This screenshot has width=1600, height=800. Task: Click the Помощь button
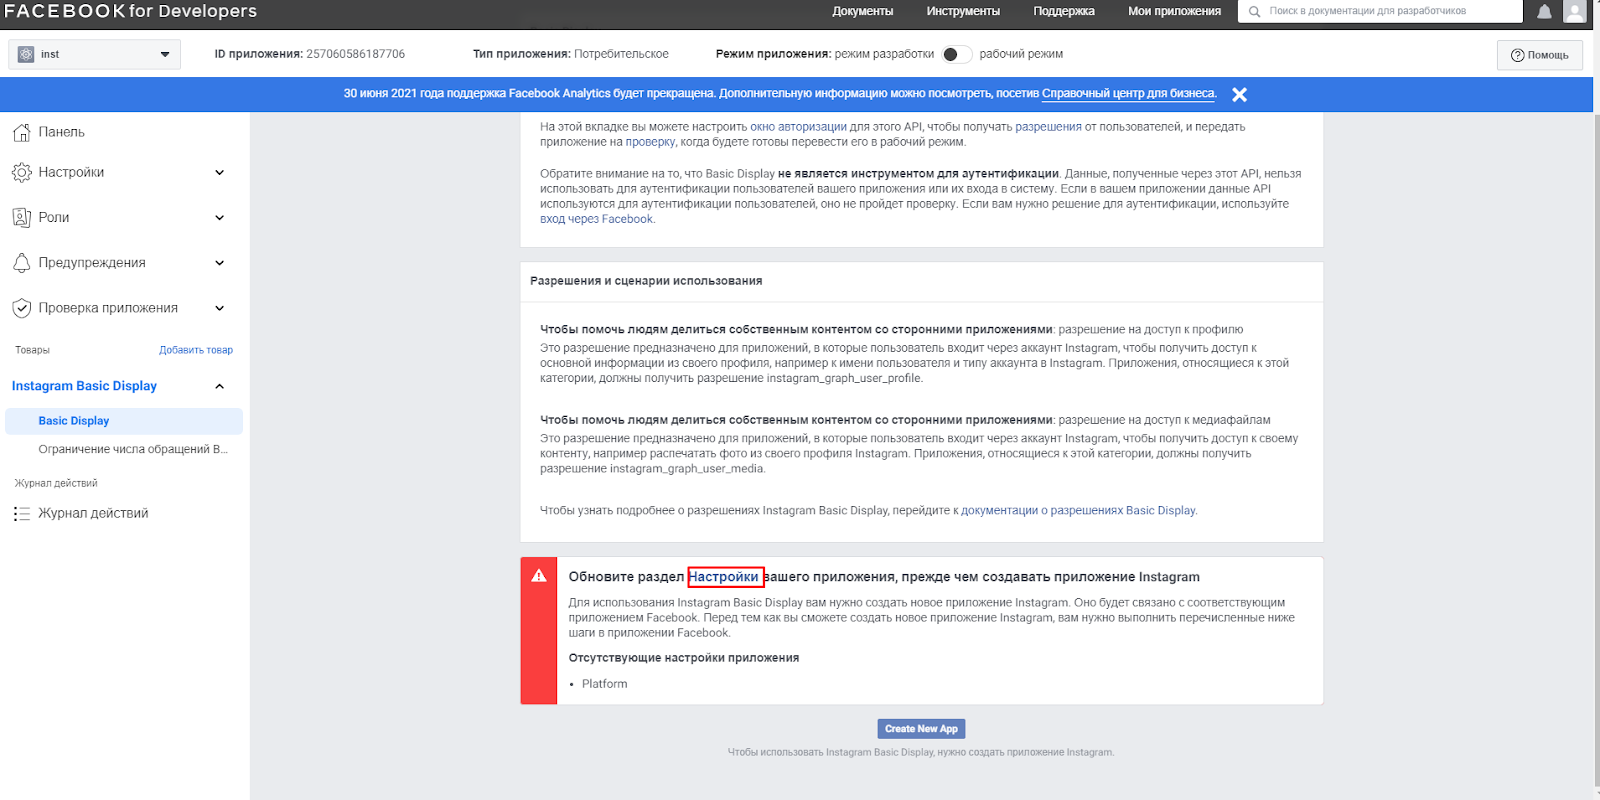[x=1540, y=55]
